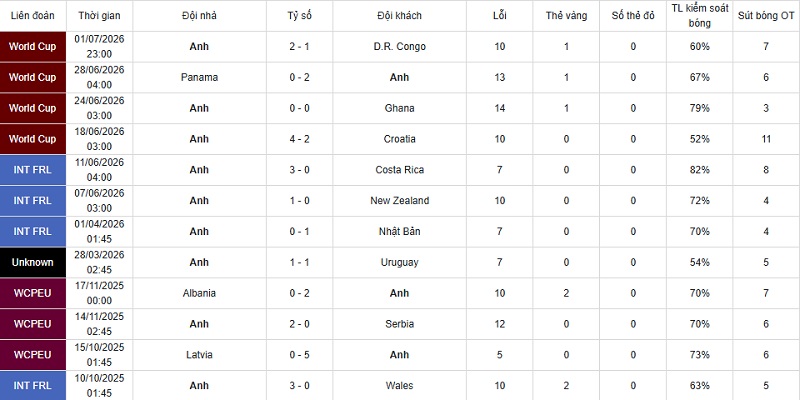Open the 4 - 2 score against Croatia
This screenshot has height=400, width=800.
299,139
